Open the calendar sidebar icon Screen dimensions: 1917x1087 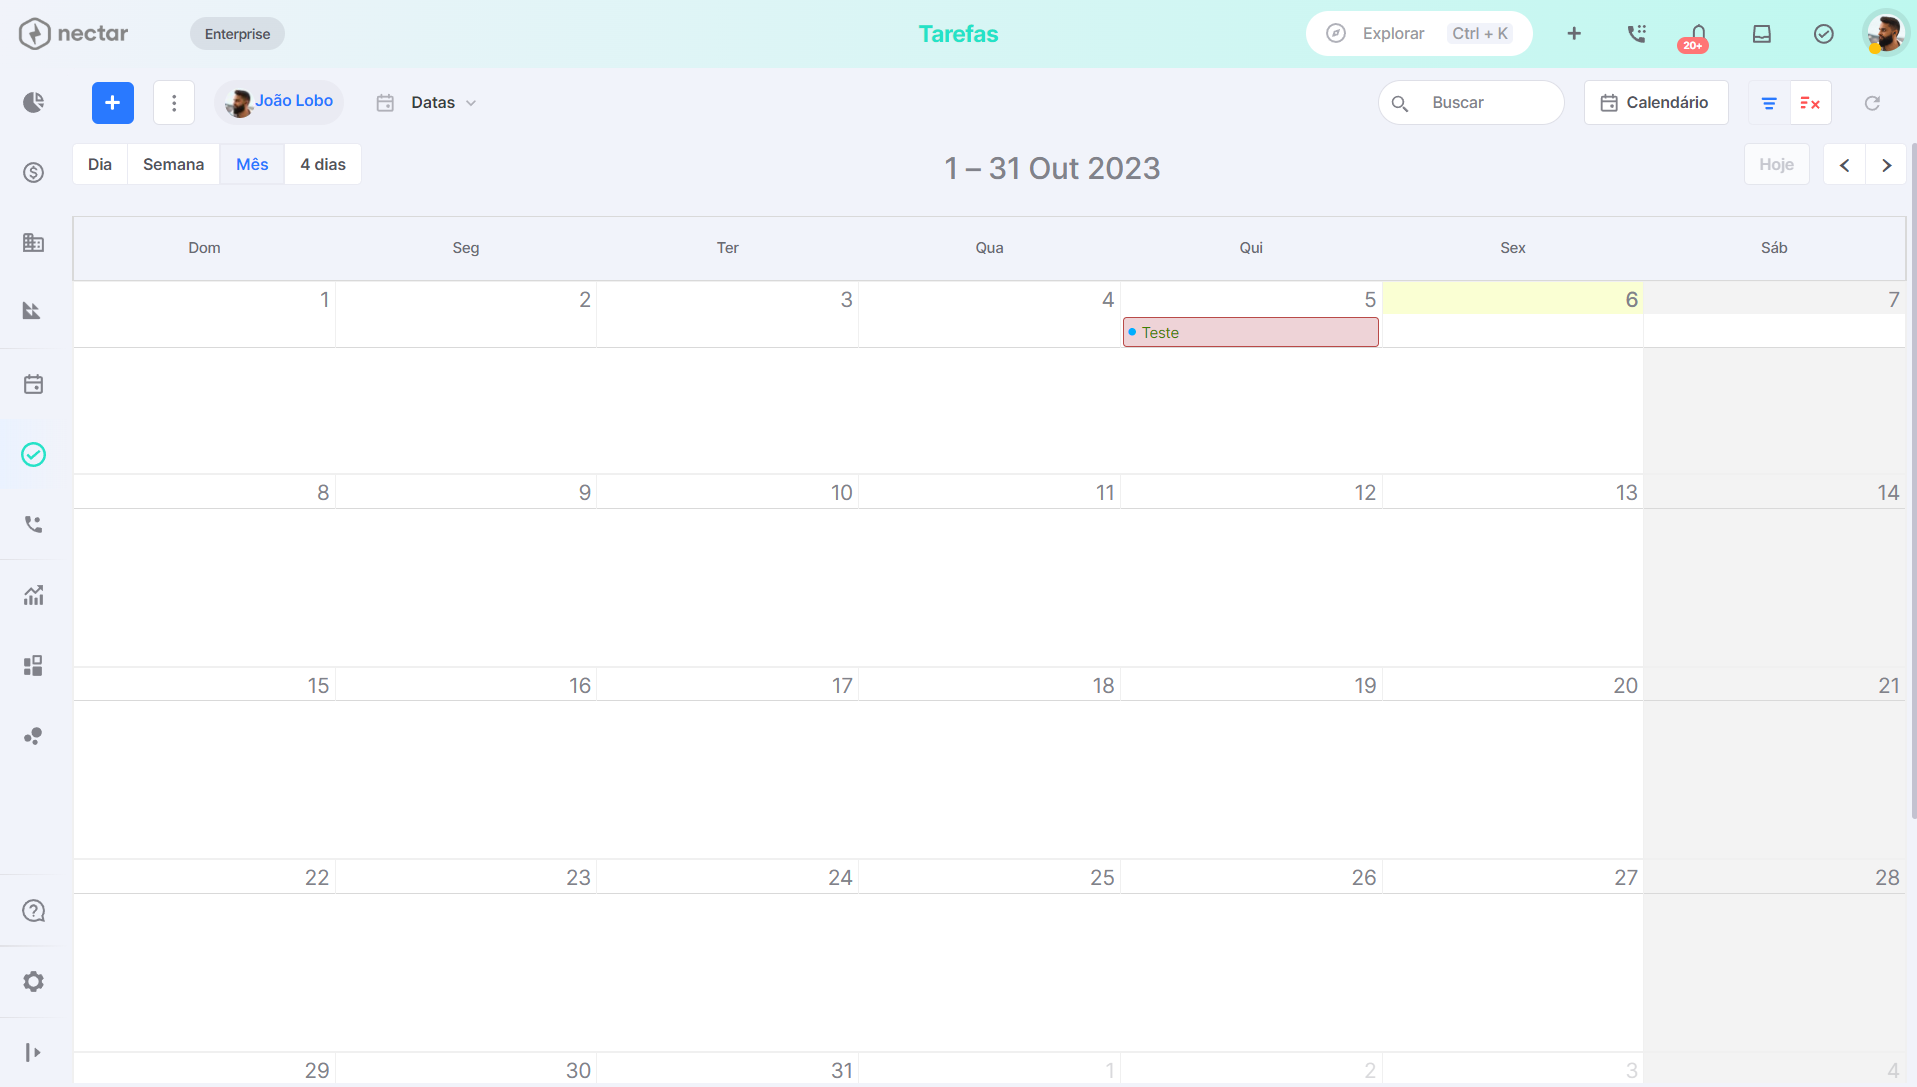coord(33,384)
